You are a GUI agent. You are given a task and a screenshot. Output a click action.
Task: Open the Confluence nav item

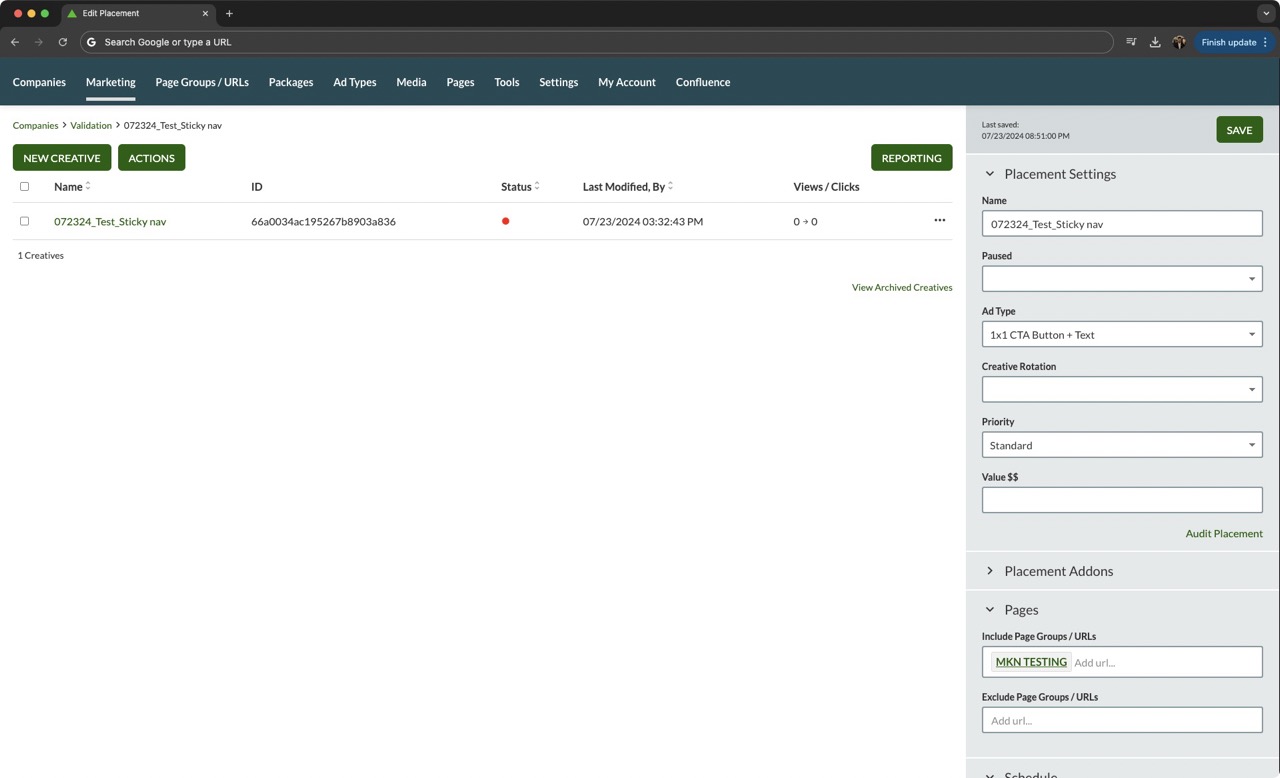703,82
